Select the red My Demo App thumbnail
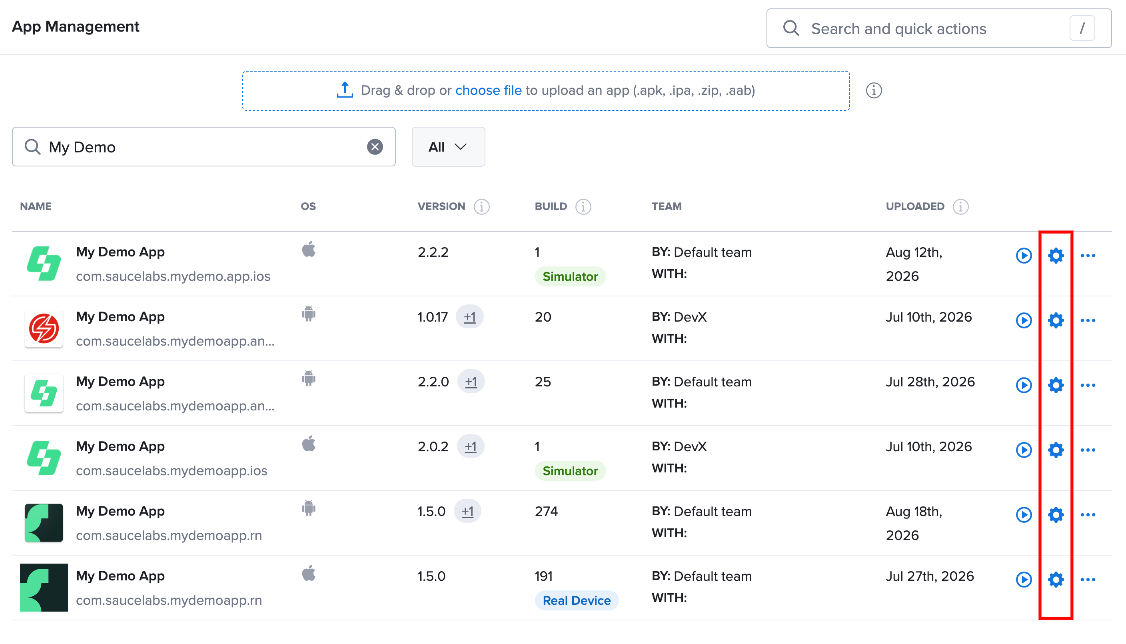The height and width of the screenshot is (644, 1126). point(44,329)
